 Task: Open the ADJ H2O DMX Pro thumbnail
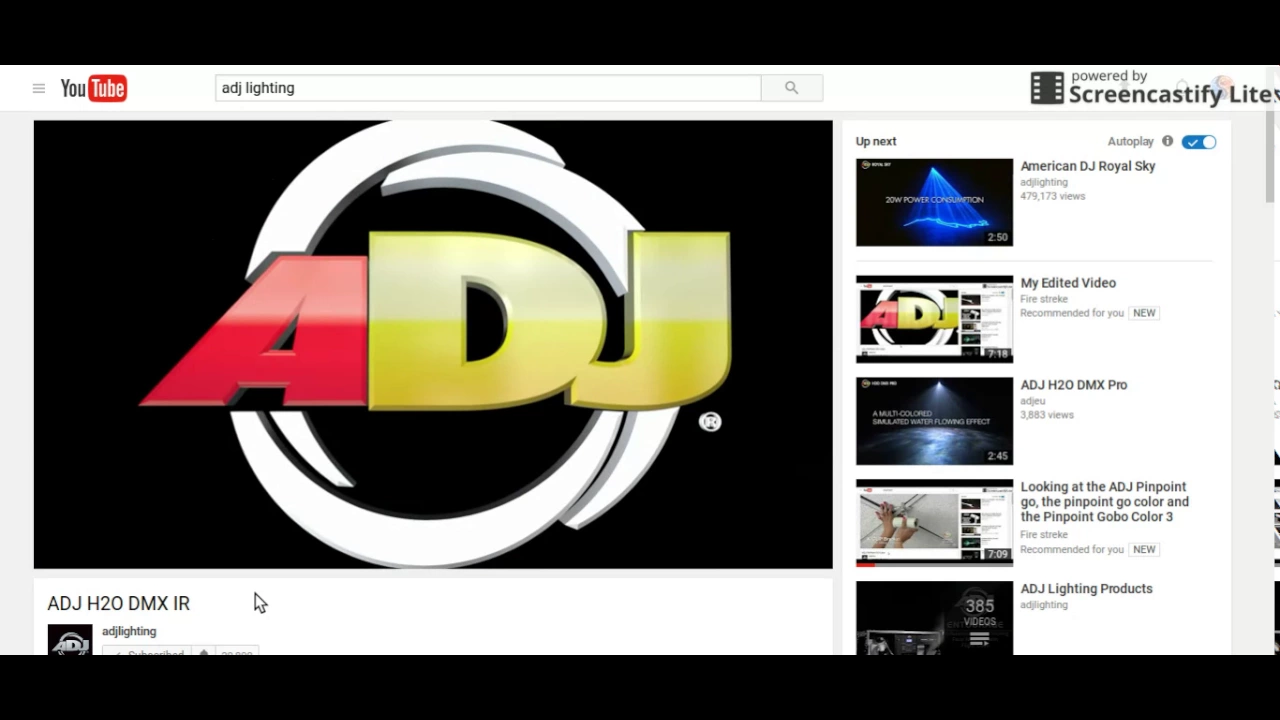click(934, 421)
